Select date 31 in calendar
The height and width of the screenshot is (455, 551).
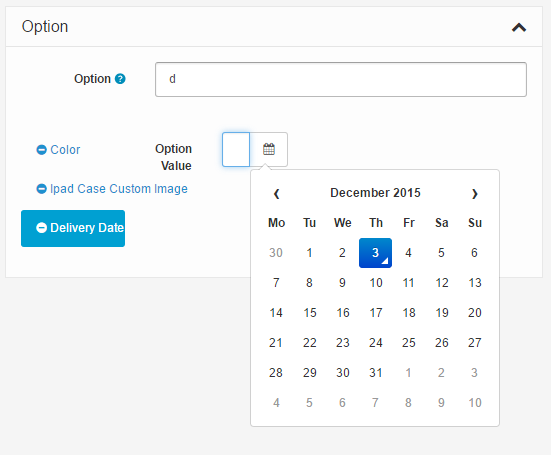[x=375, y=373]
